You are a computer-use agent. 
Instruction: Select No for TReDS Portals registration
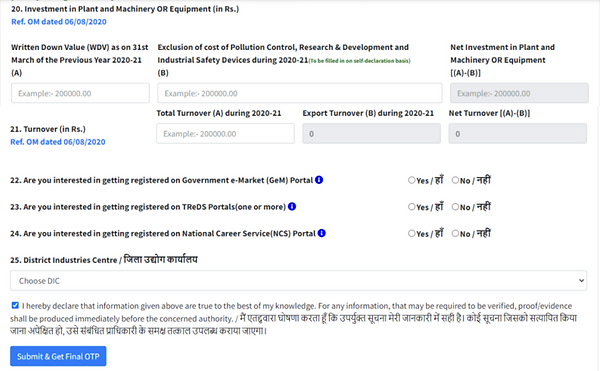455,207
